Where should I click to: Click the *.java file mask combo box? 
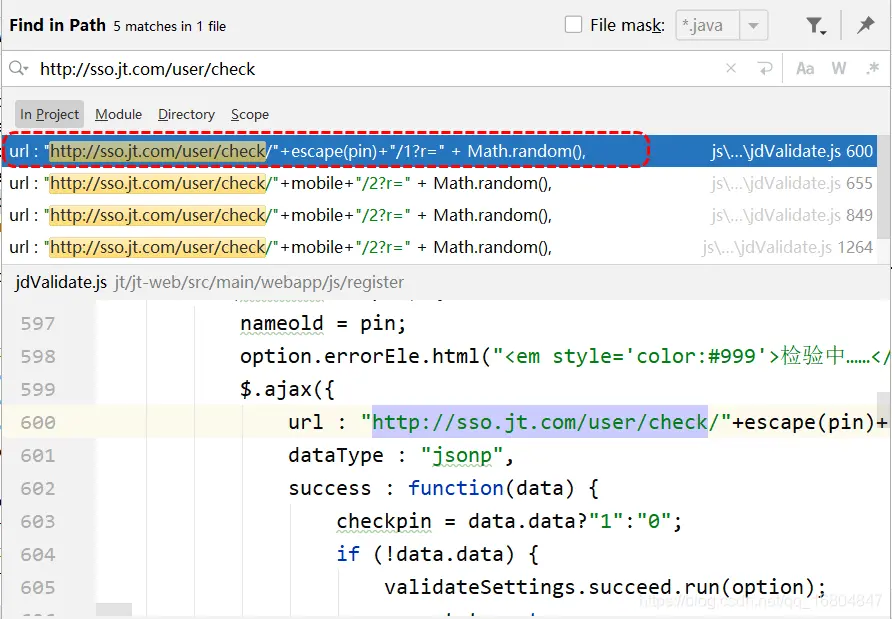707,26
